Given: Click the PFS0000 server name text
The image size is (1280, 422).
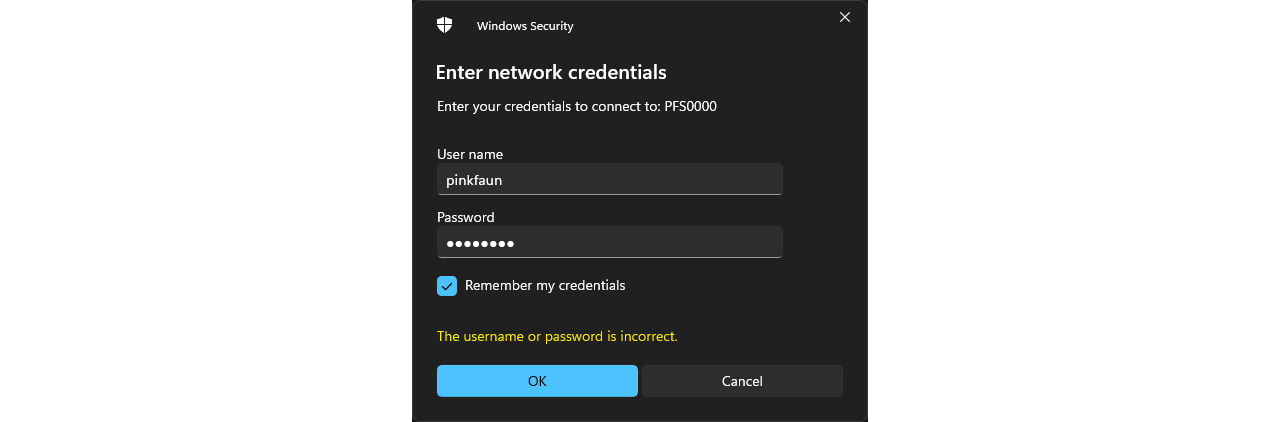Looking at the screenshot, I should (691, 106).
